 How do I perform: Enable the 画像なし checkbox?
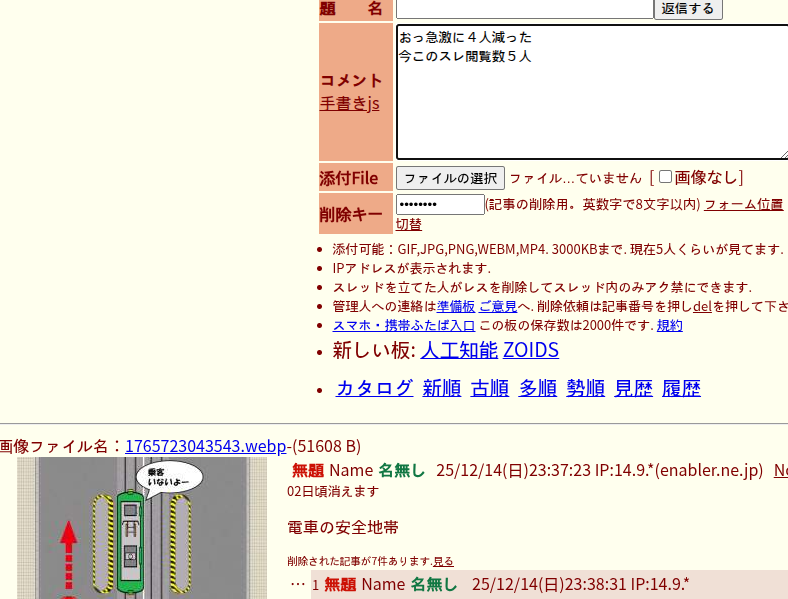point(665,177)
